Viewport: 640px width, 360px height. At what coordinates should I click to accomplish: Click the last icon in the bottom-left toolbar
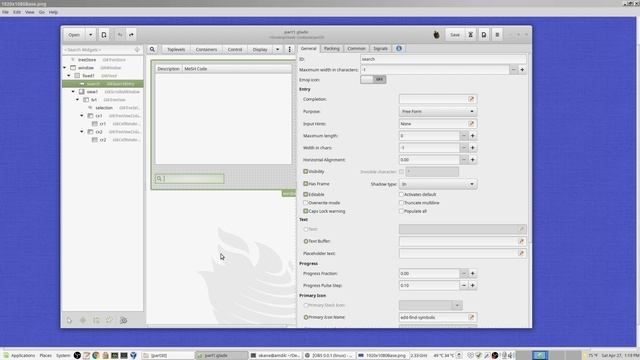[123, 320]
